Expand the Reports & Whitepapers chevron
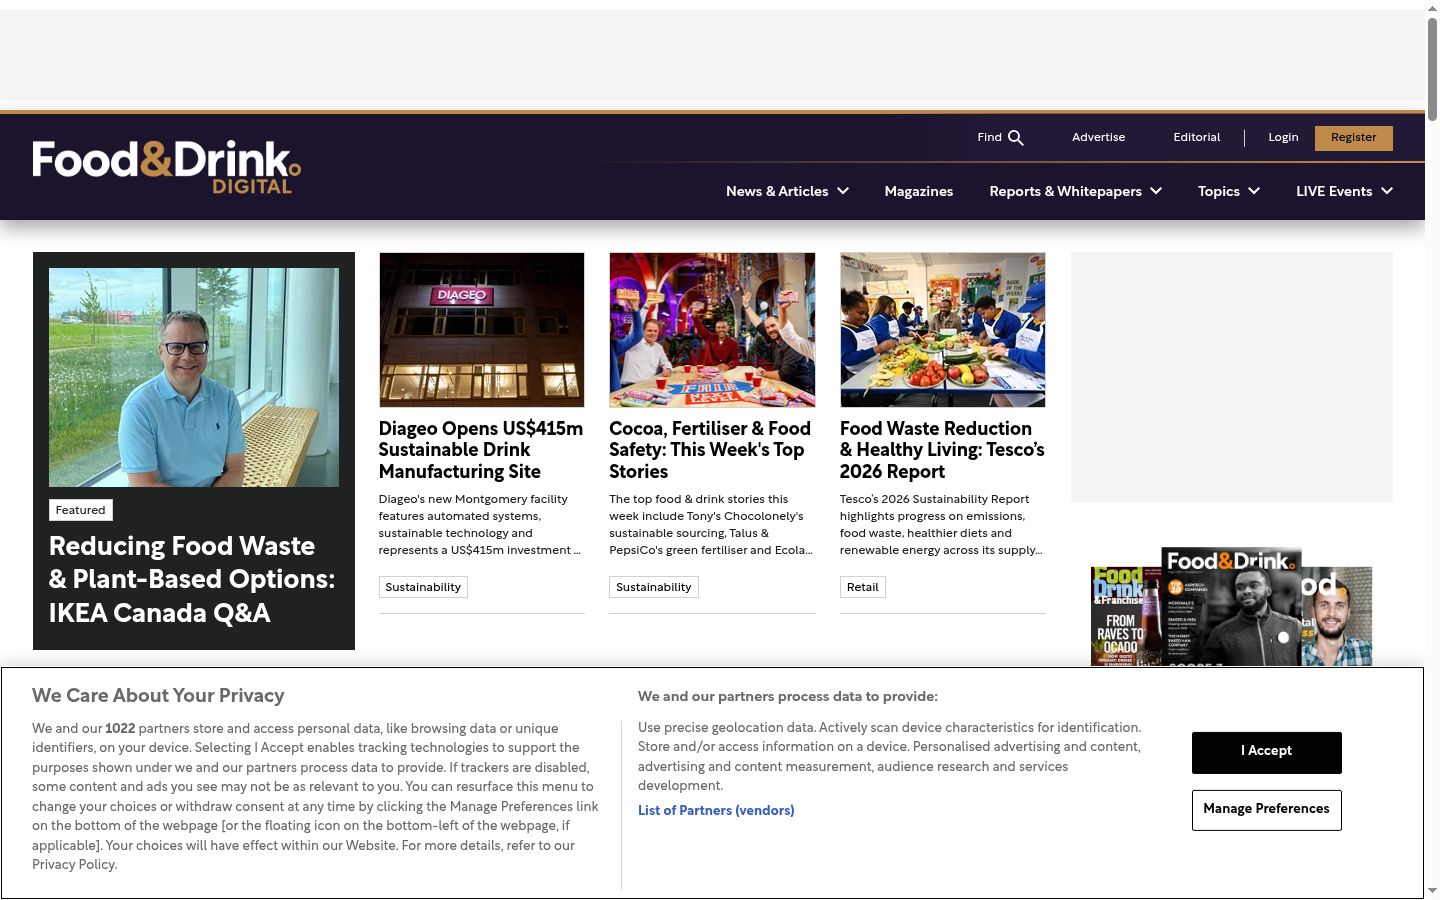The height and width of the screenshot is (900, 1440). point(1156,191)
